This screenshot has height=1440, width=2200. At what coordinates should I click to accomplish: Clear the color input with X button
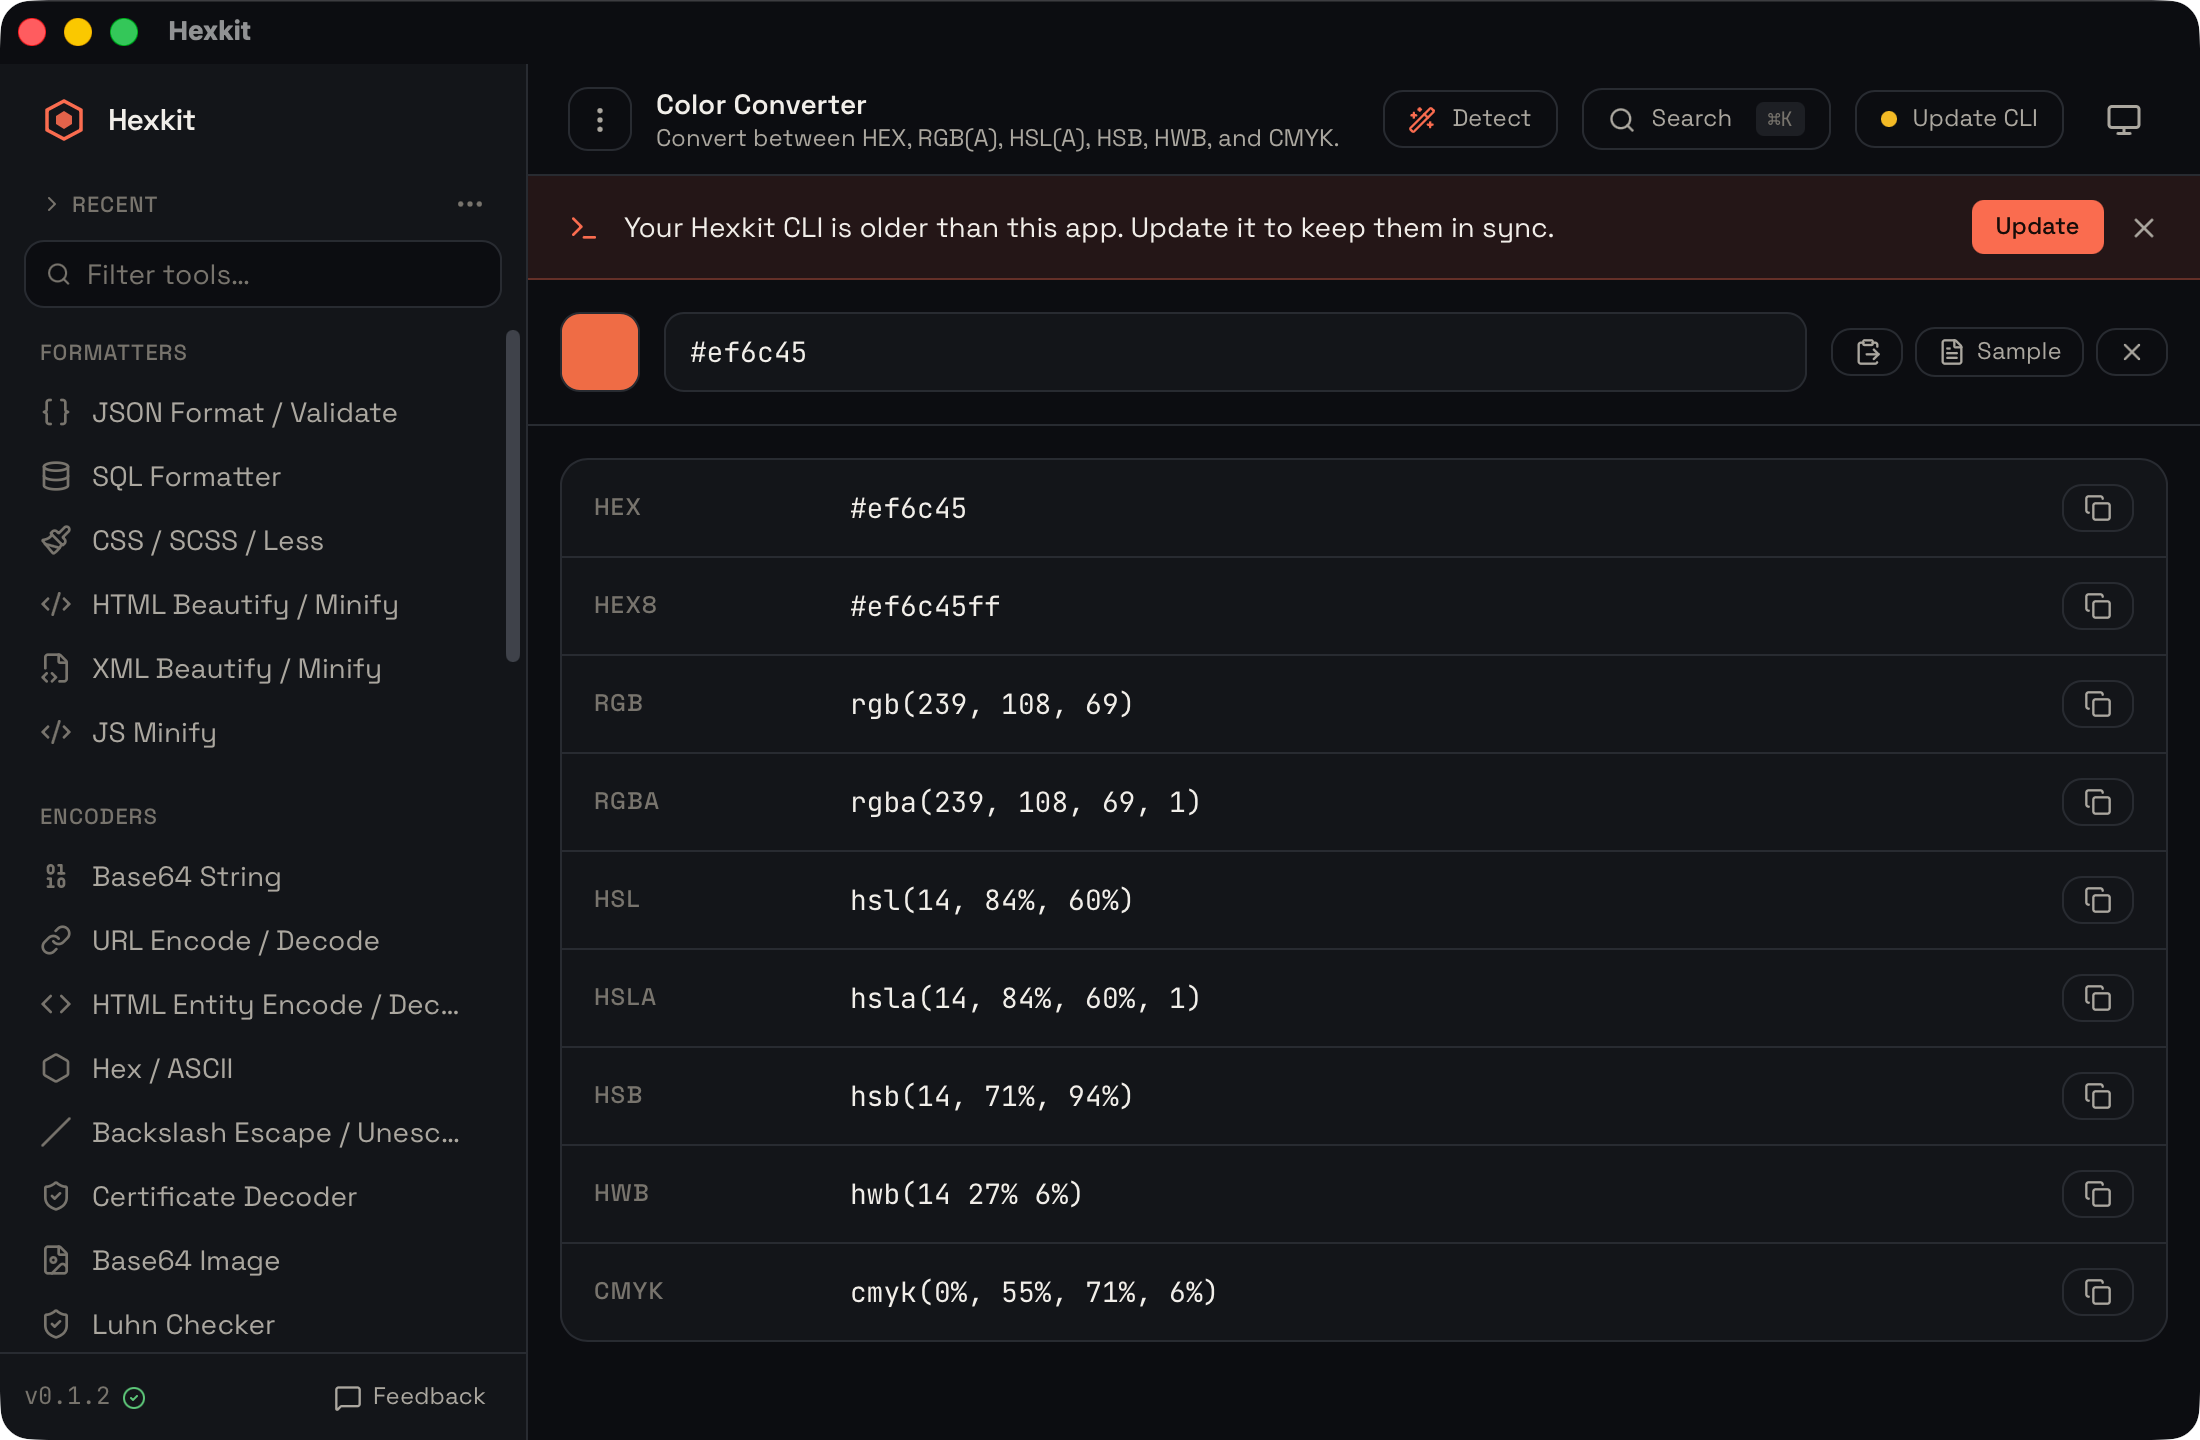point(2132,352)
